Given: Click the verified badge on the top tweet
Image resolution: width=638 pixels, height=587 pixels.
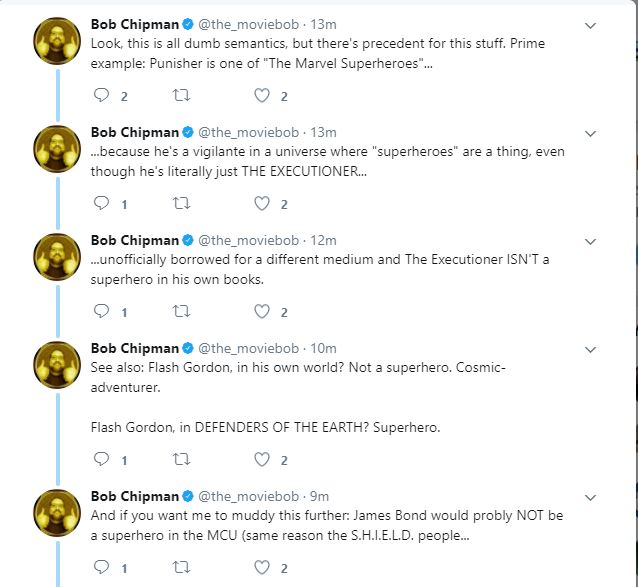Looking at the screenshot, I should click(188, 24).
